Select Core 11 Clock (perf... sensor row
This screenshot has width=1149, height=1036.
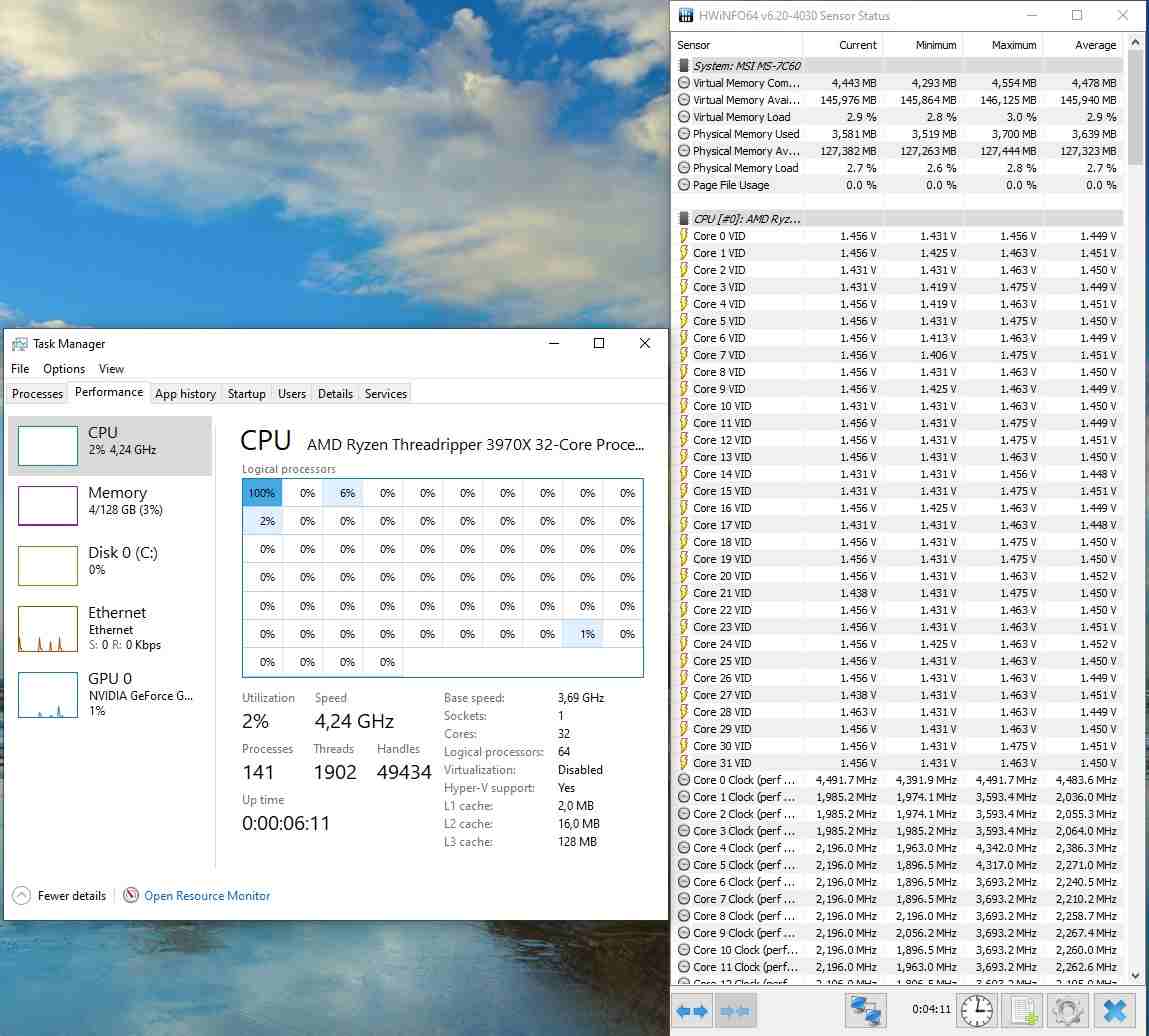898,967
